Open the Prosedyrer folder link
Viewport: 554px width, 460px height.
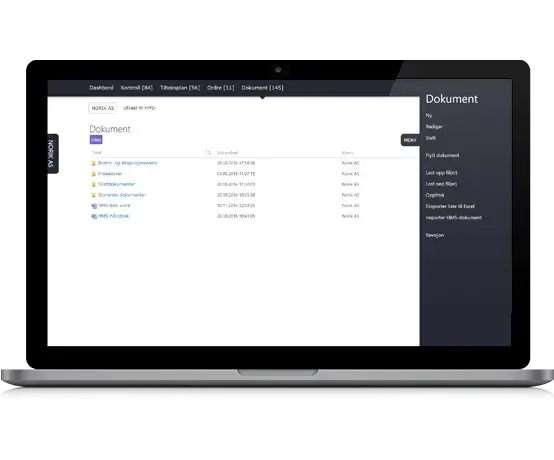[x=110, y=174]
